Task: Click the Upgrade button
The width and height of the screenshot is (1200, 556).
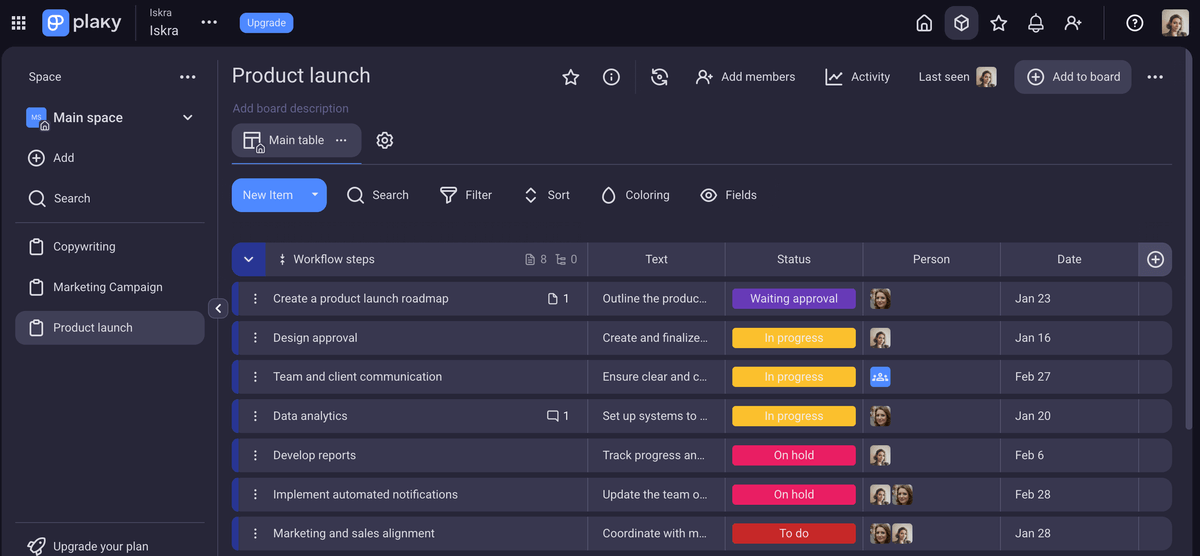Action: (266, 23)
